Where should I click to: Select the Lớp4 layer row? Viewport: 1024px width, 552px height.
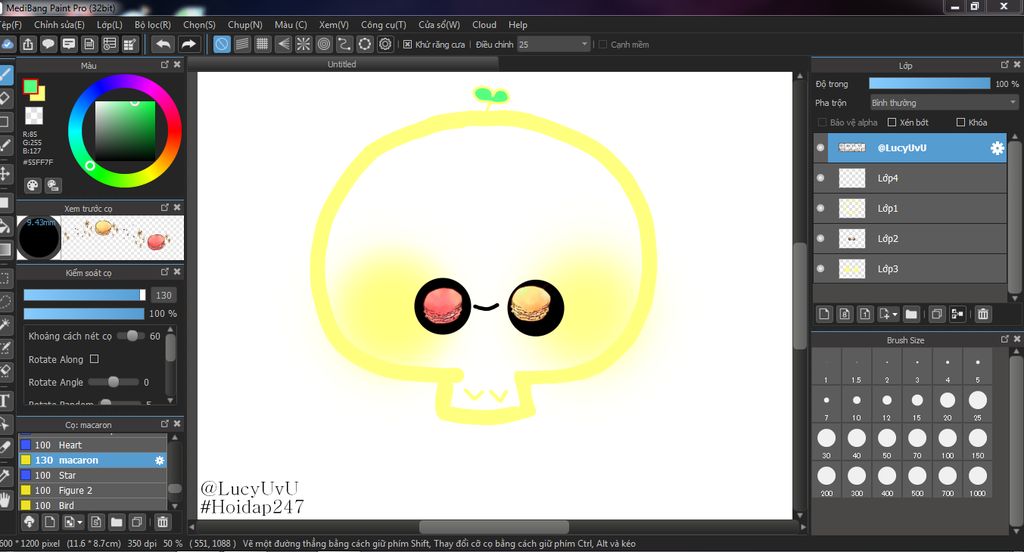pyautogui.click(x=910, y=178)
